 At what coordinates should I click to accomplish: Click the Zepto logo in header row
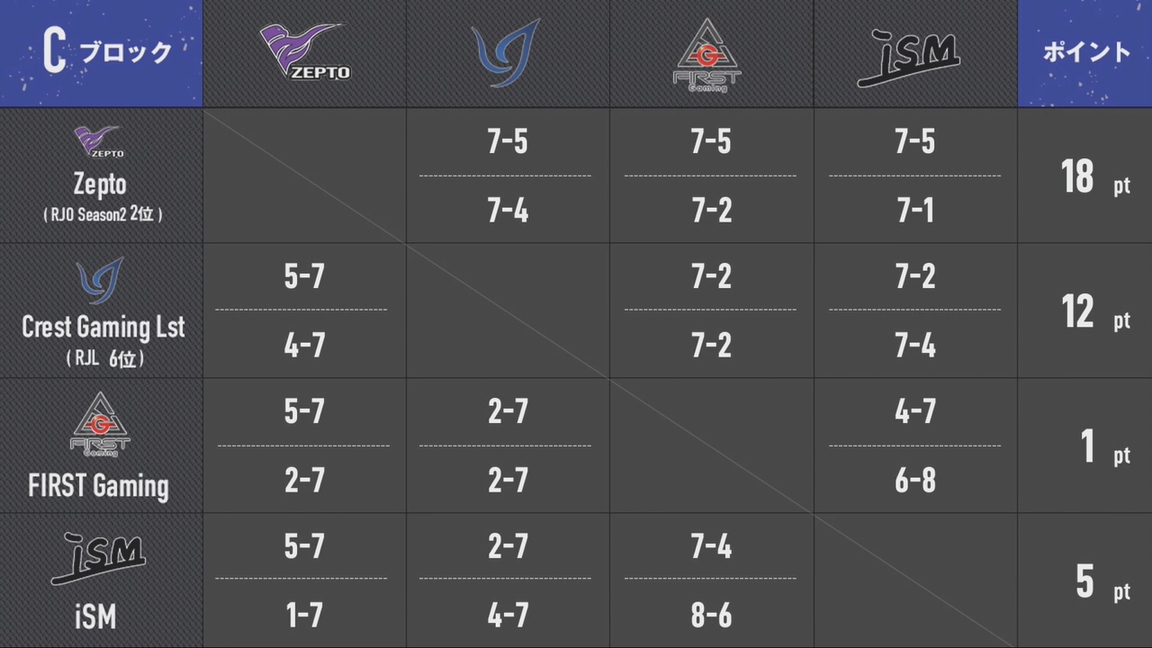305,51
